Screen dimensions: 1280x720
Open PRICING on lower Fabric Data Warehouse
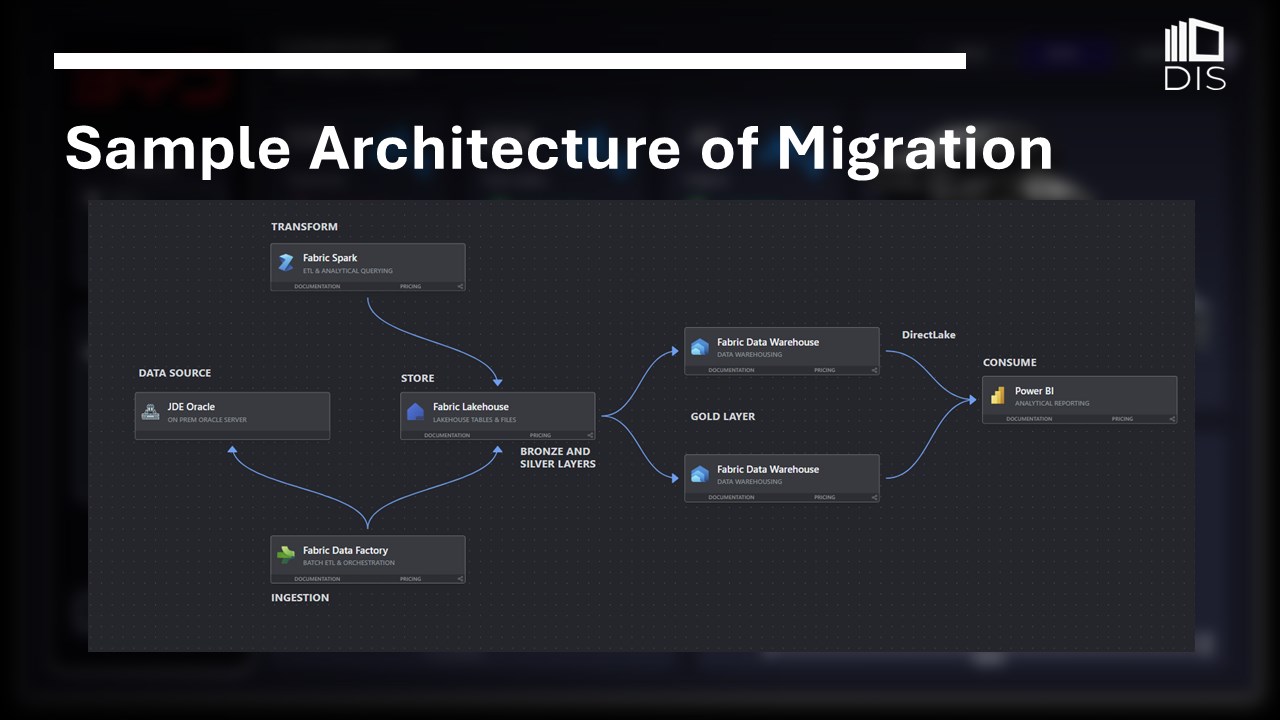click(x=824, y=497)
